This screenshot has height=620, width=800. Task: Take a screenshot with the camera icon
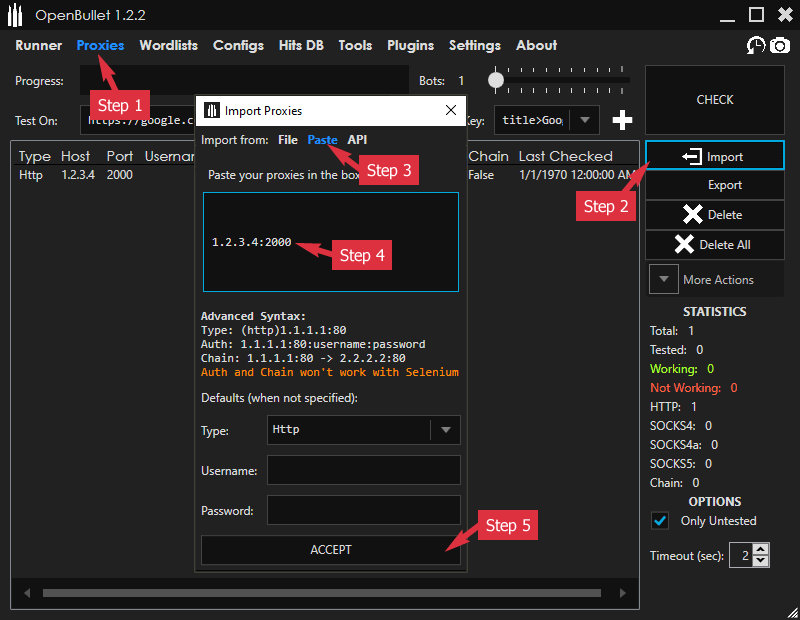point(780,45)
